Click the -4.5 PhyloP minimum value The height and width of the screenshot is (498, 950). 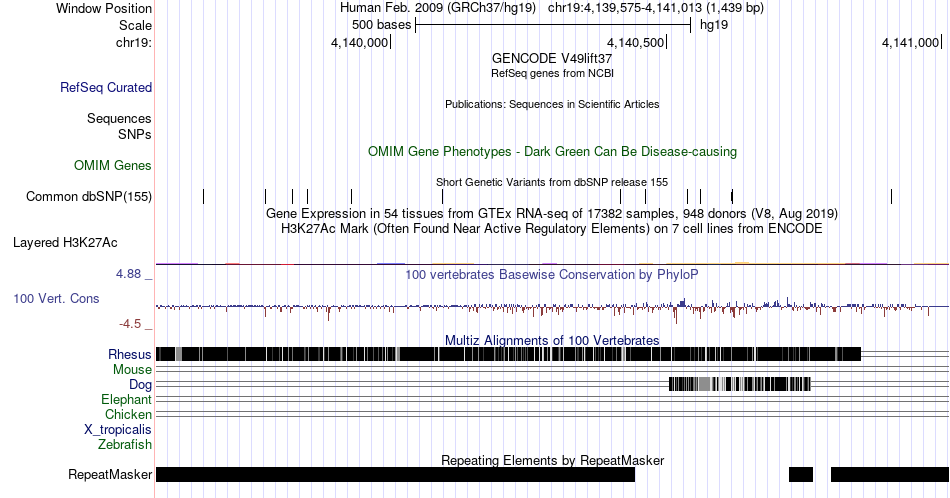[x=130, y=324]
